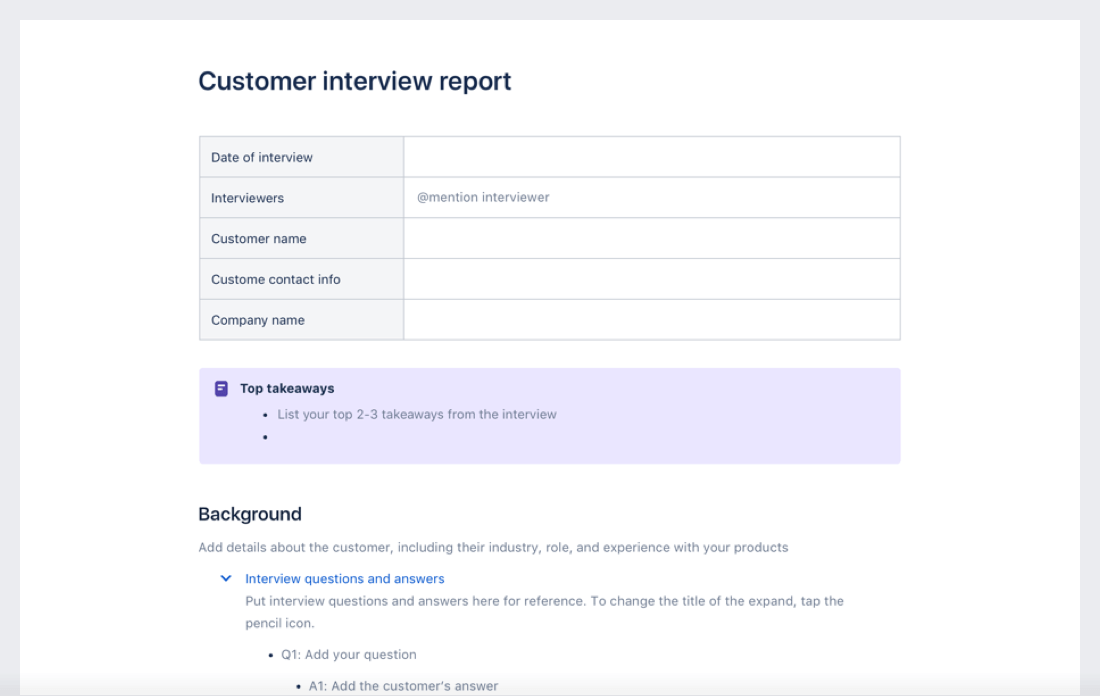
Task: Click the "Top takeaways" bold heading
Action: pos(285,388)
